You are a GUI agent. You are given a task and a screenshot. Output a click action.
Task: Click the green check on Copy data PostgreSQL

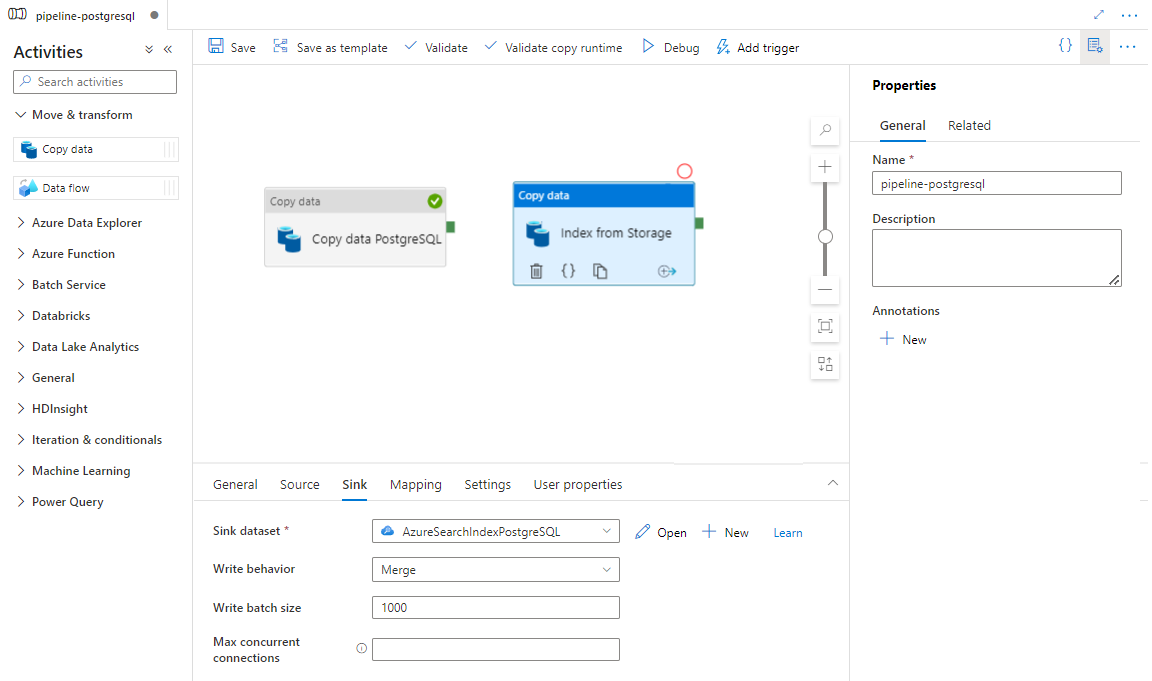point(435,201)
